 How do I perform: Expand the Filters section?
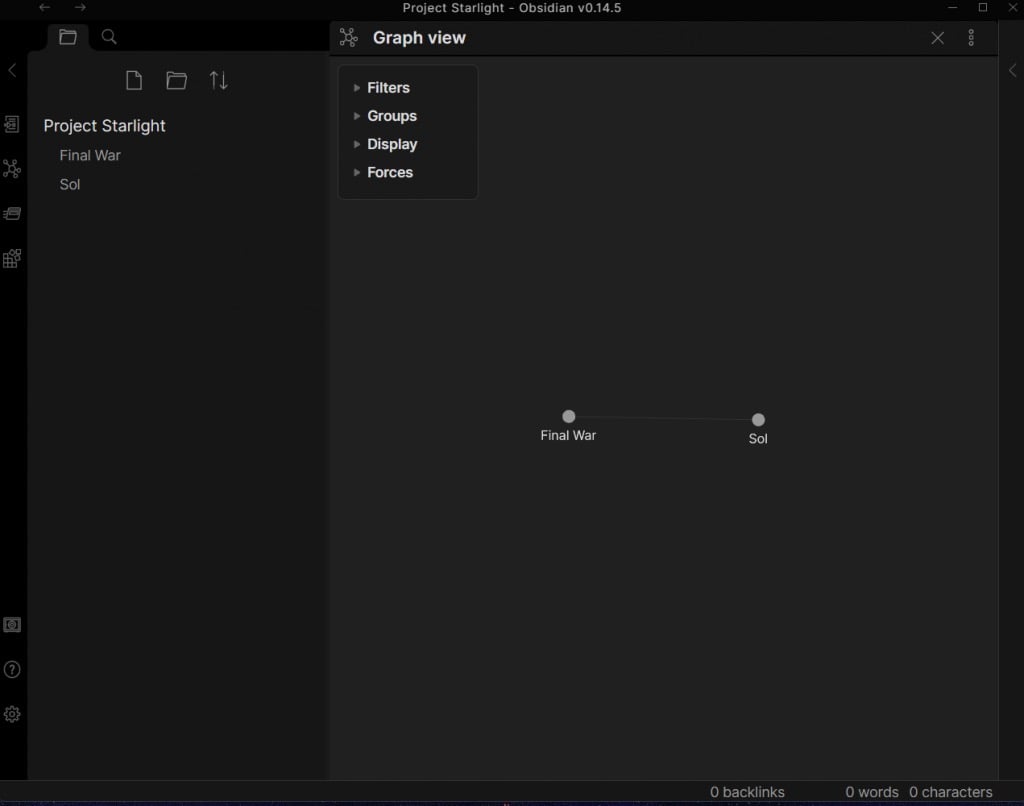(387, 88)
